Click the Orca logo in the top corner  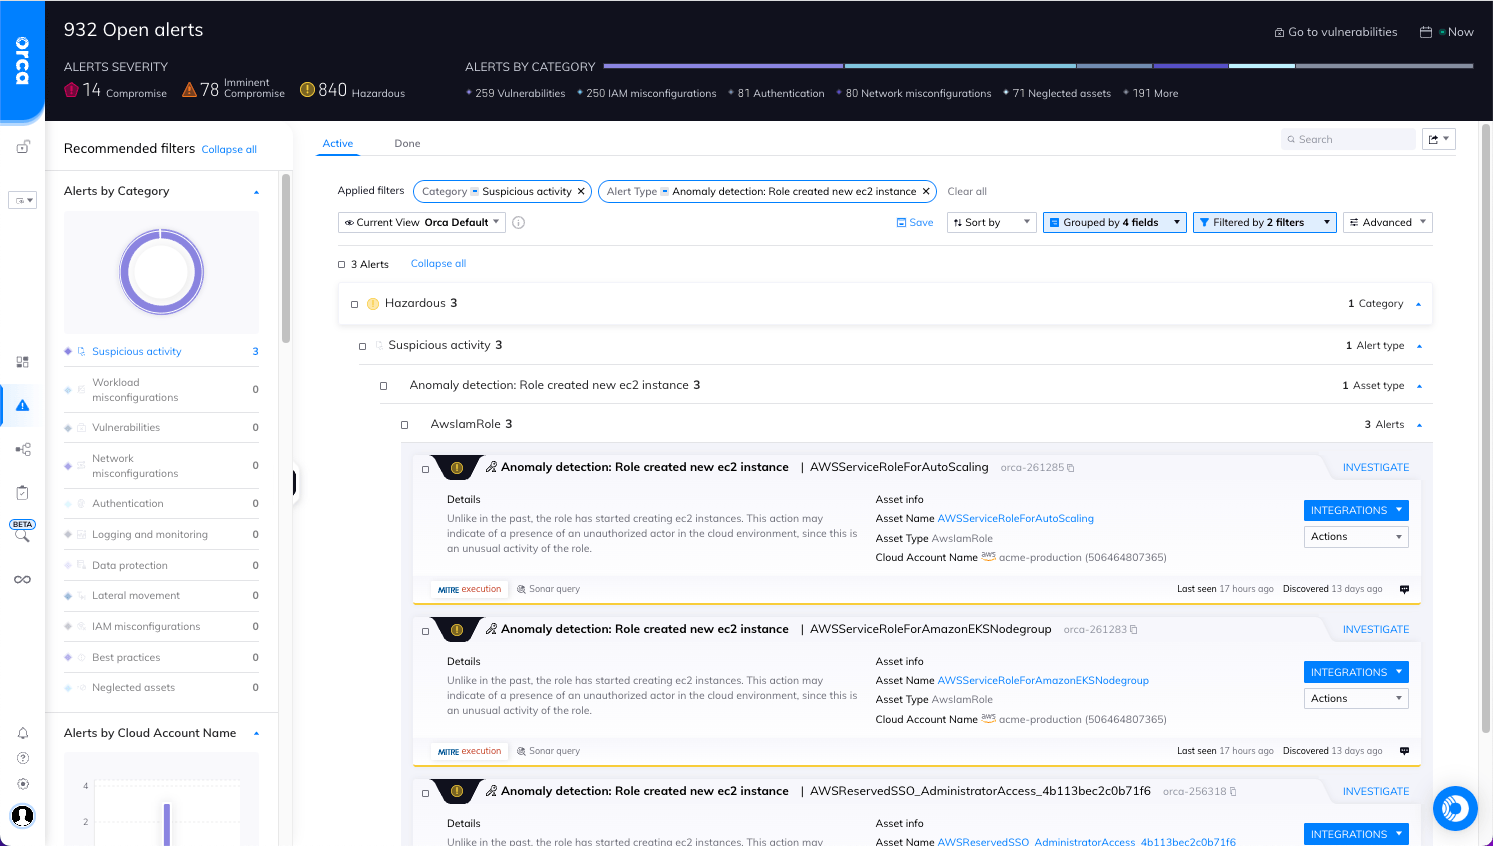point(21,60)
